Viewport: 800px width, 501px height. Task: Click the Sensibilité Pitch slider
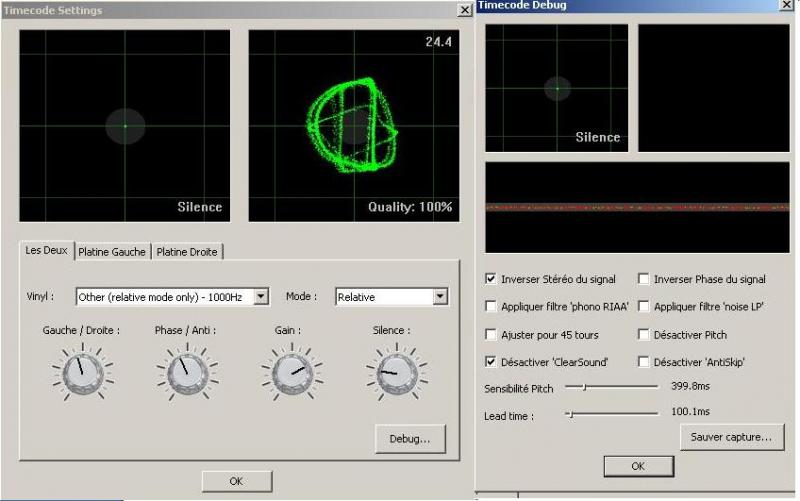[611, 386]
